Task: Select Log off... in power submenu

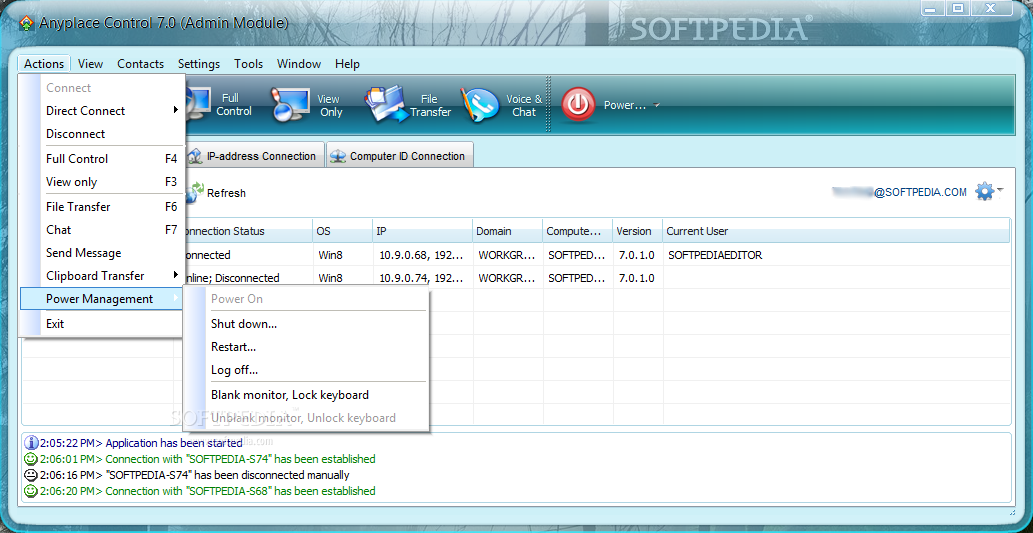Action: click(306, 370)
